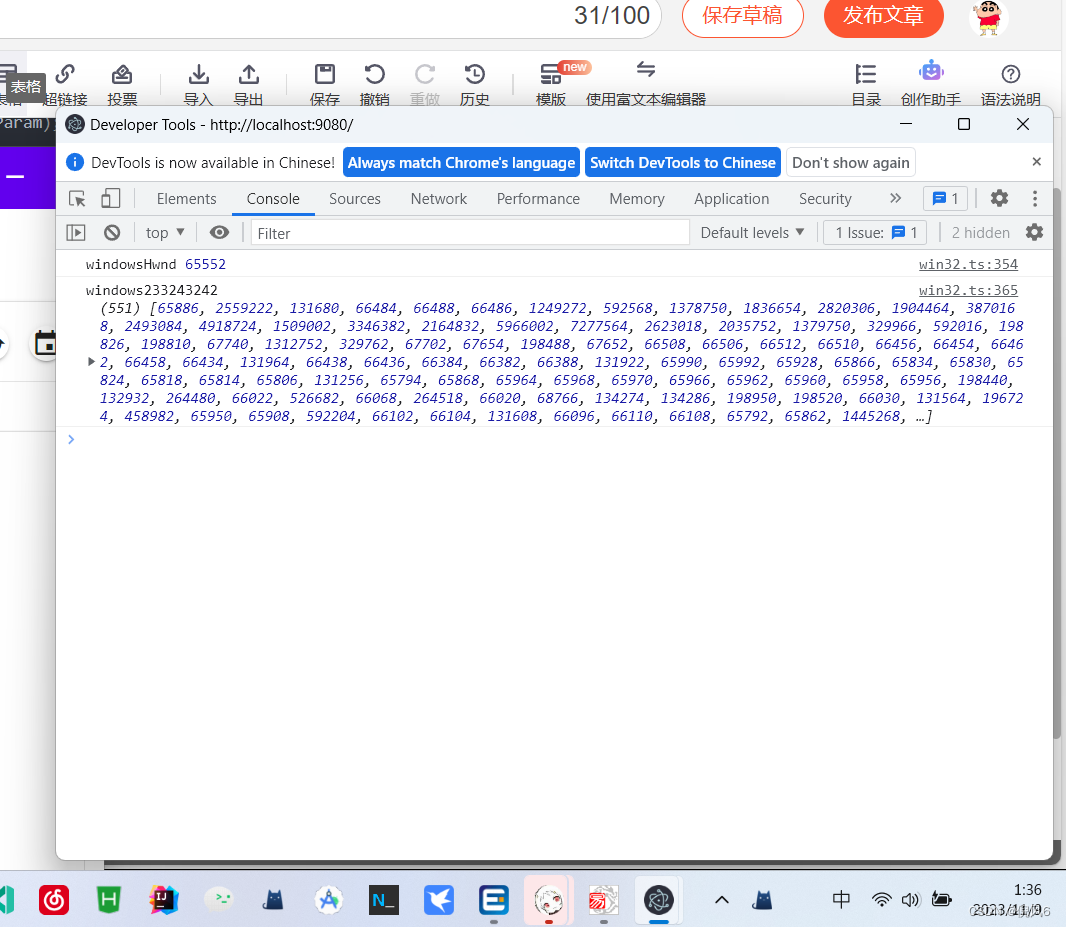This screenshot has width=1066, height=927.
Task: Open the syntax help (语法说明)
Action: pyautogui.click(x=1011, y=84)
